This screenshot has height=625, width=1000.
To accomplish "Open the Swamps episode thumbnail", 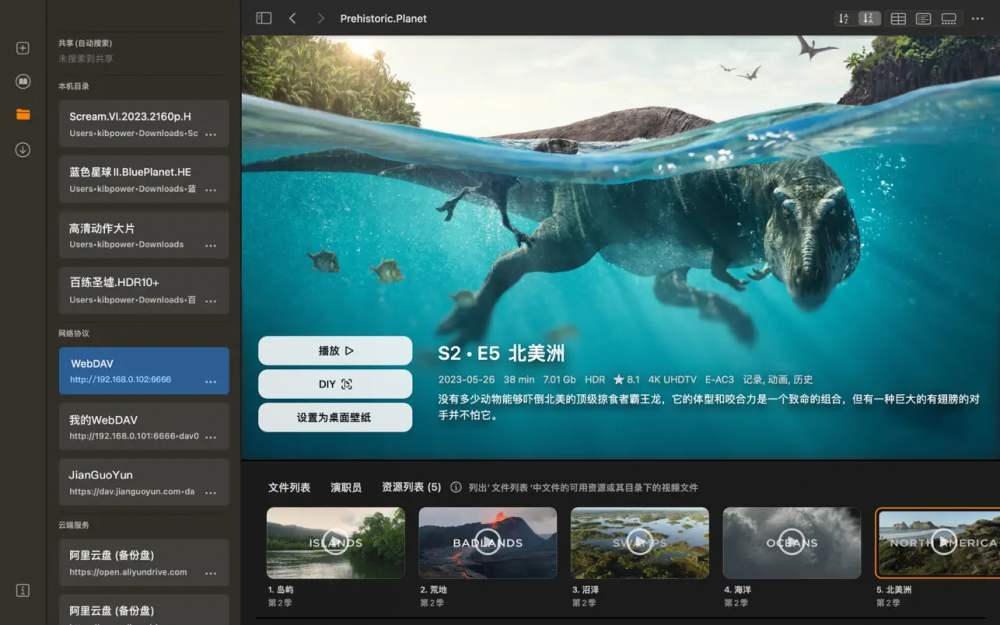I will coord(640,543).
